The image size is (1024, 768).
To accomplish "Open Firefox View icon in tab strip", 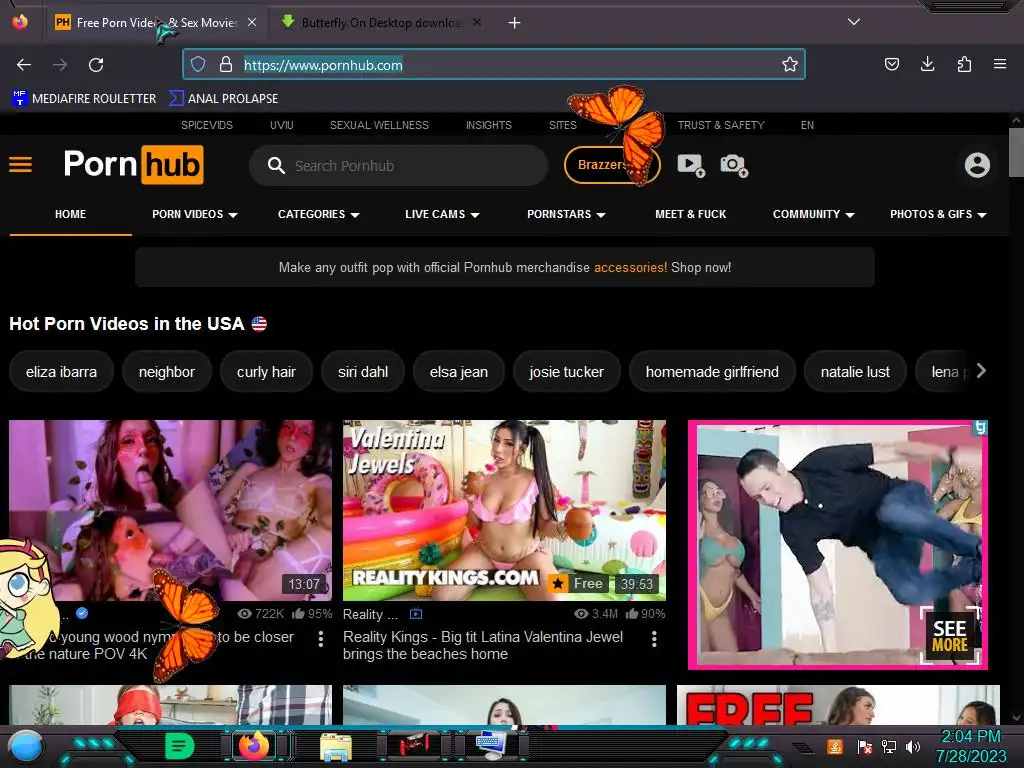I will click(20, 22).
